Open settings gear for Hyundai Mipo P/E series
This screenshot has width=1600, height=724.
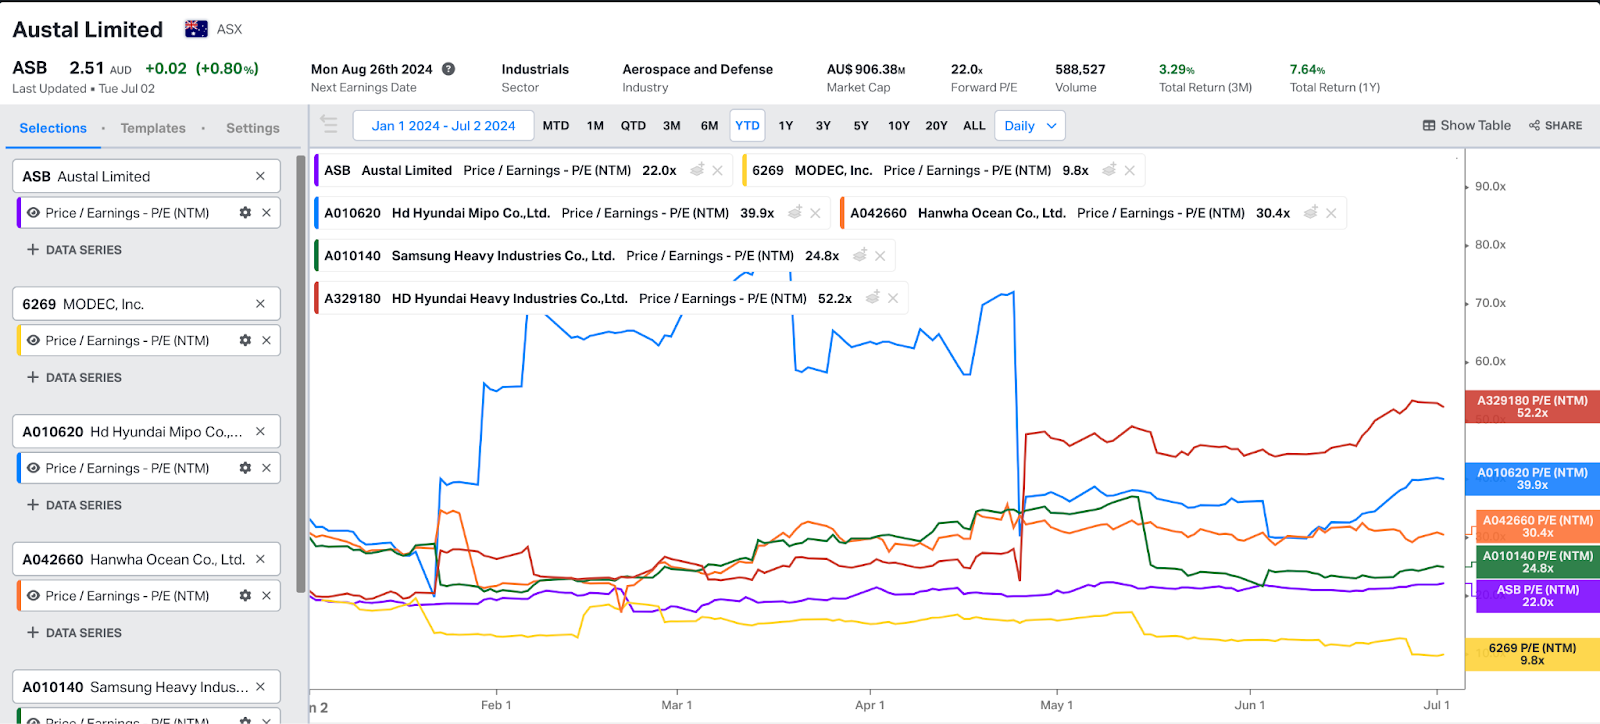(x=245, y=468)
